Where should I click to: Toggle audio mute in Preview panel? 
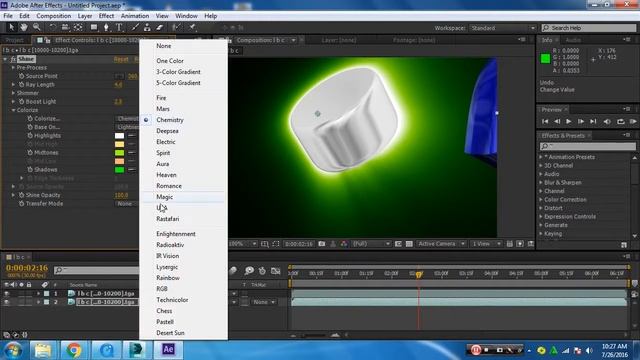pyautogui.click(x=607, y=122)
